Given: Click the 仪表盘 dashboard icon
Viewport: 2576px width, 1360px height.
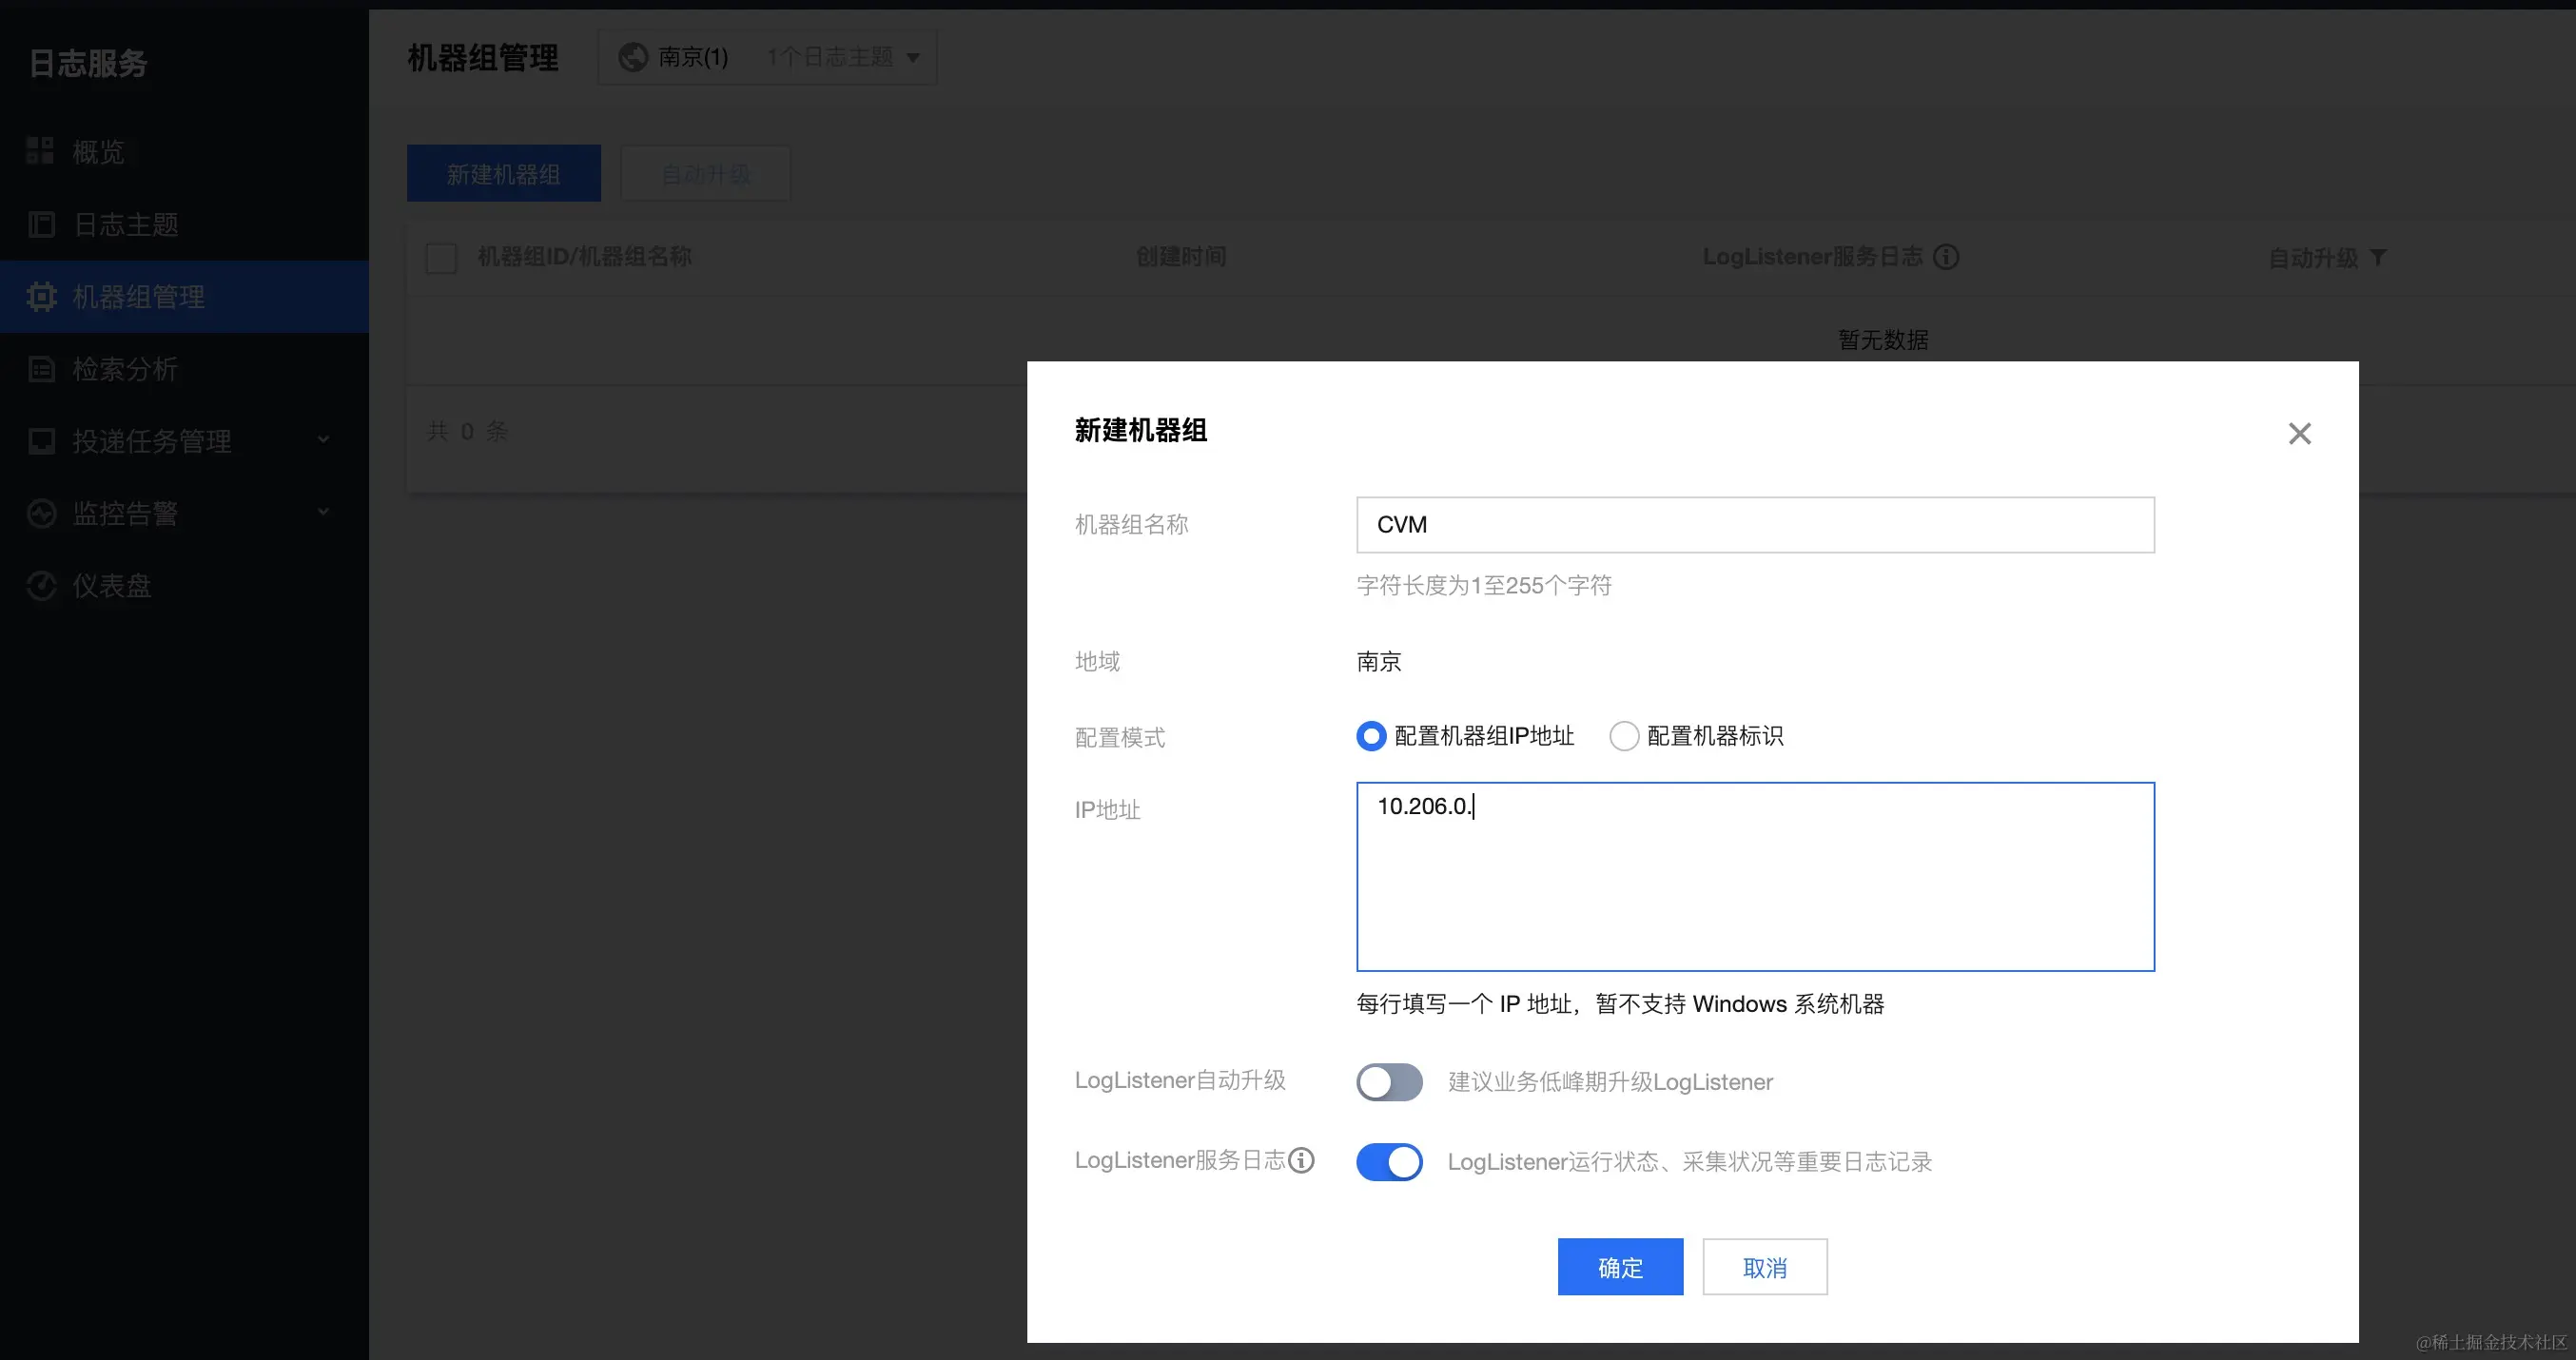Looking at the screenshot, I should click(x=41, y=586).
